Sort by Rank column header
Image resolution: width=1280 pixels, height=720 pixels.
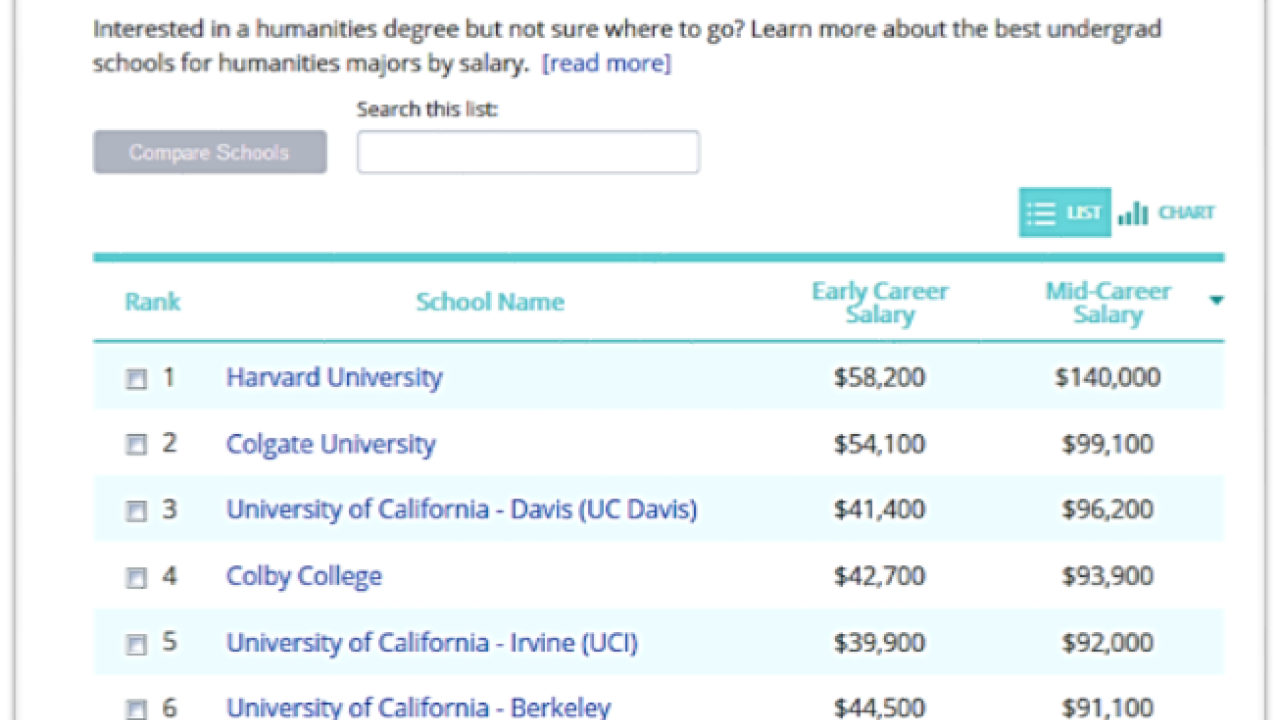(152, 302)
